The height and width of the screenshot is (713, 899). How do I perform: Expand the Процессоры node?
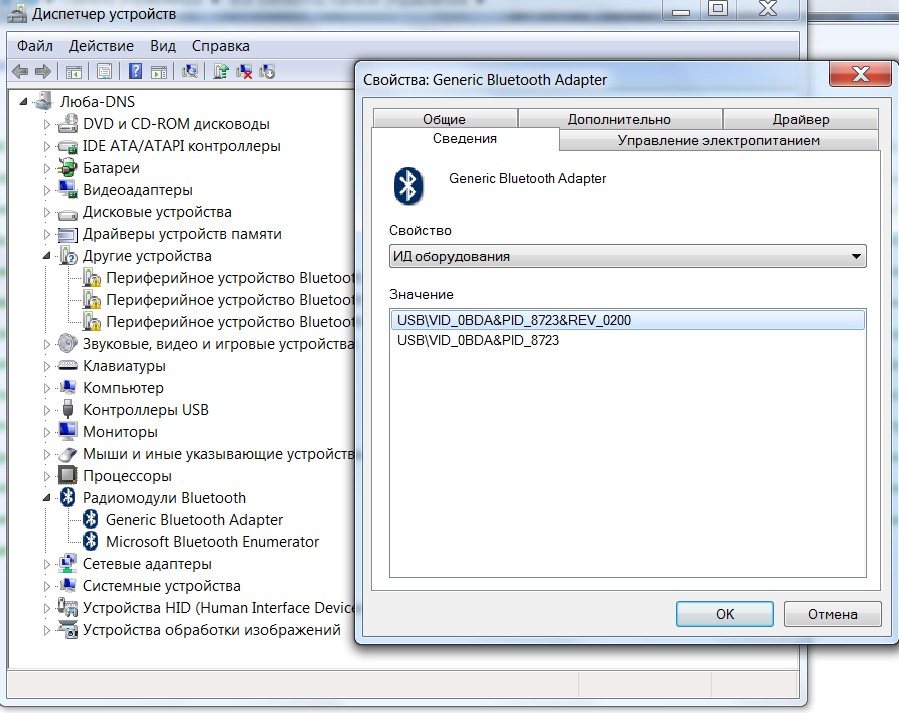pos(47,476)
